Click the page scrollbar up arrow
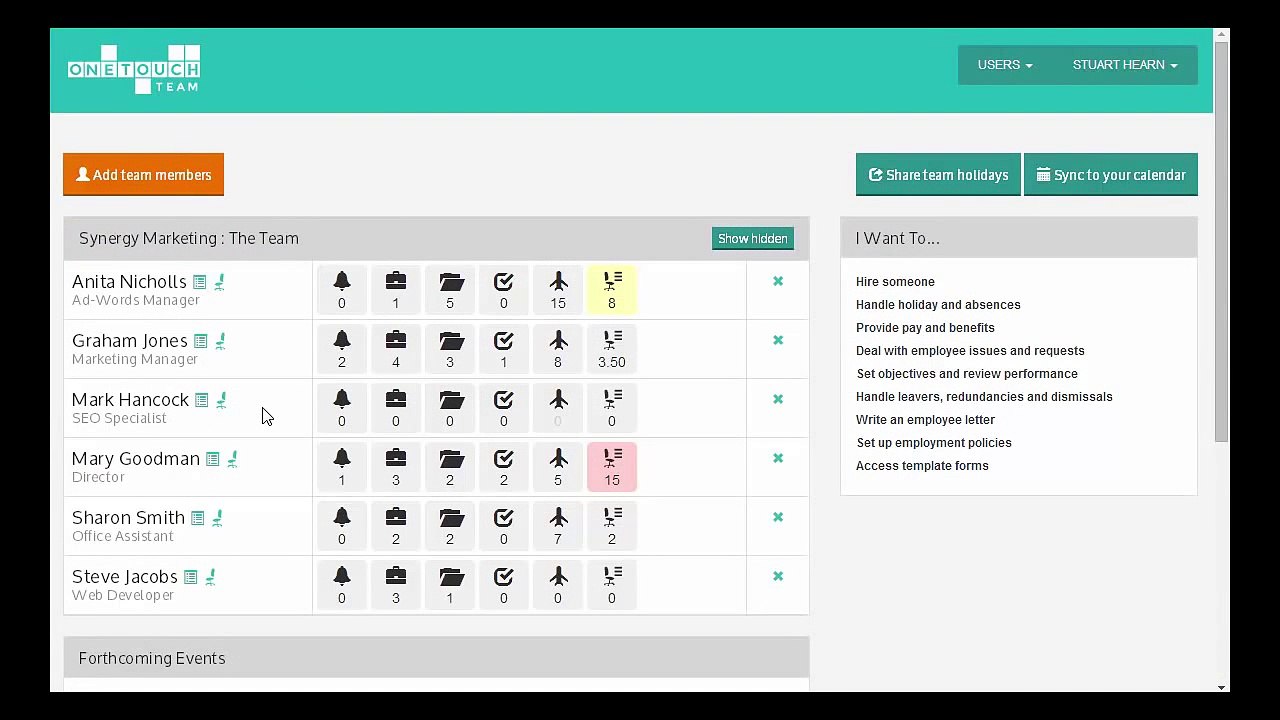This screenshot has width=1280, height=720. (x=1221, y=35)
